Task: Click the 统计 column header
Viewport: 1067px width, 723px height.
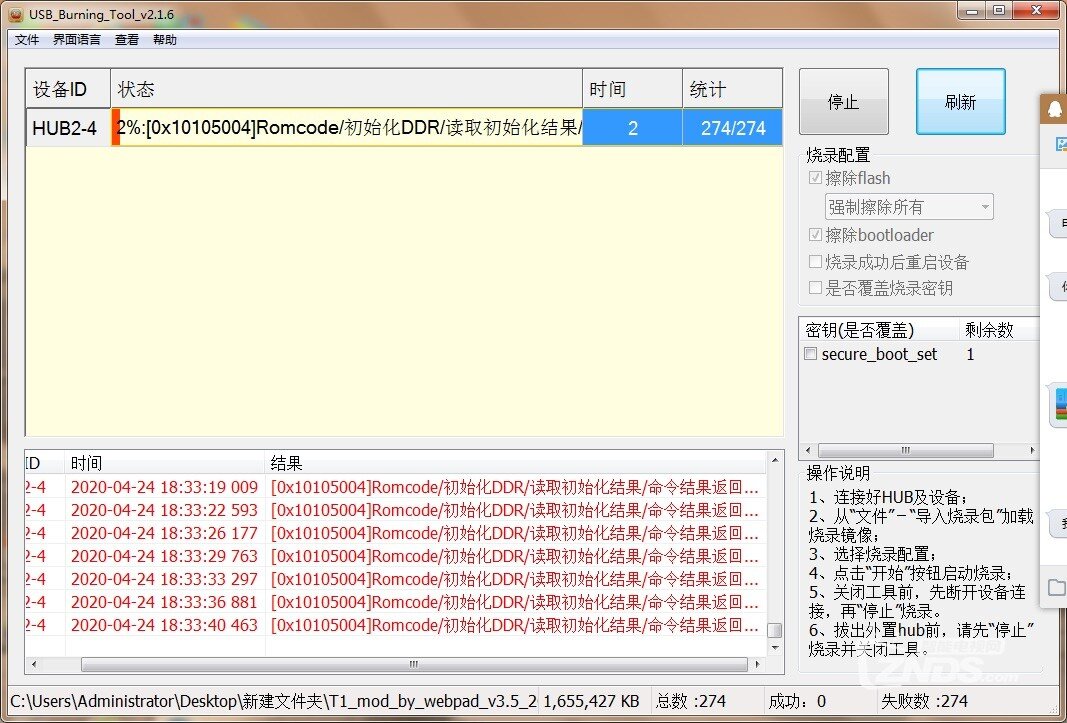Action: pos(732,89)
